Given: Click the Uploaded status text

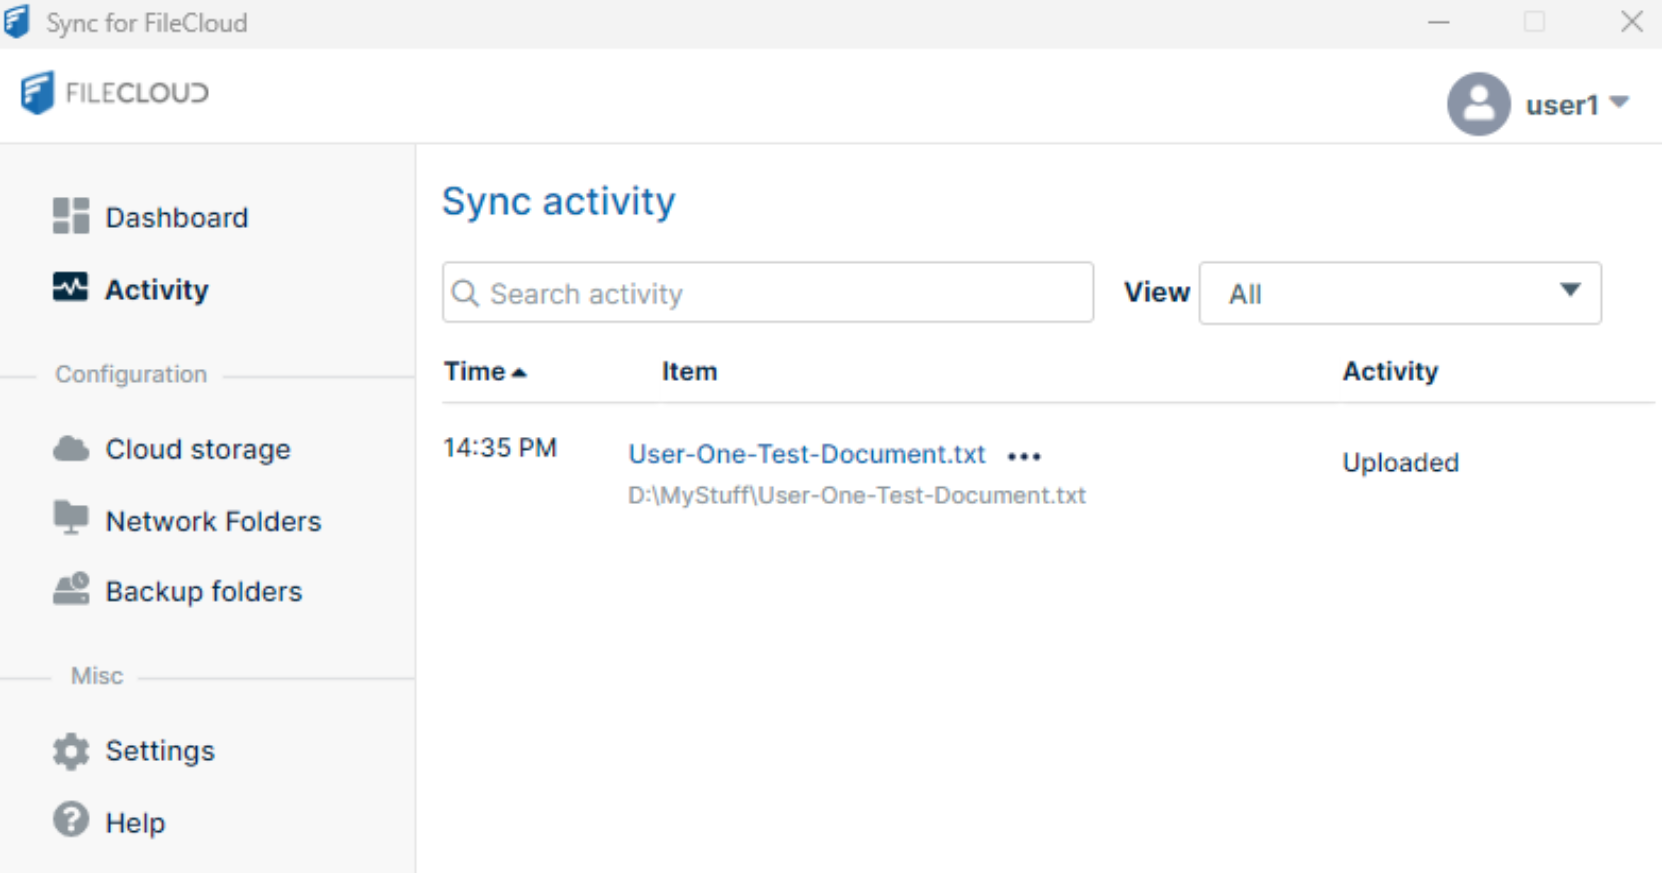Looking at the screenshot, I should (1400, 462).
